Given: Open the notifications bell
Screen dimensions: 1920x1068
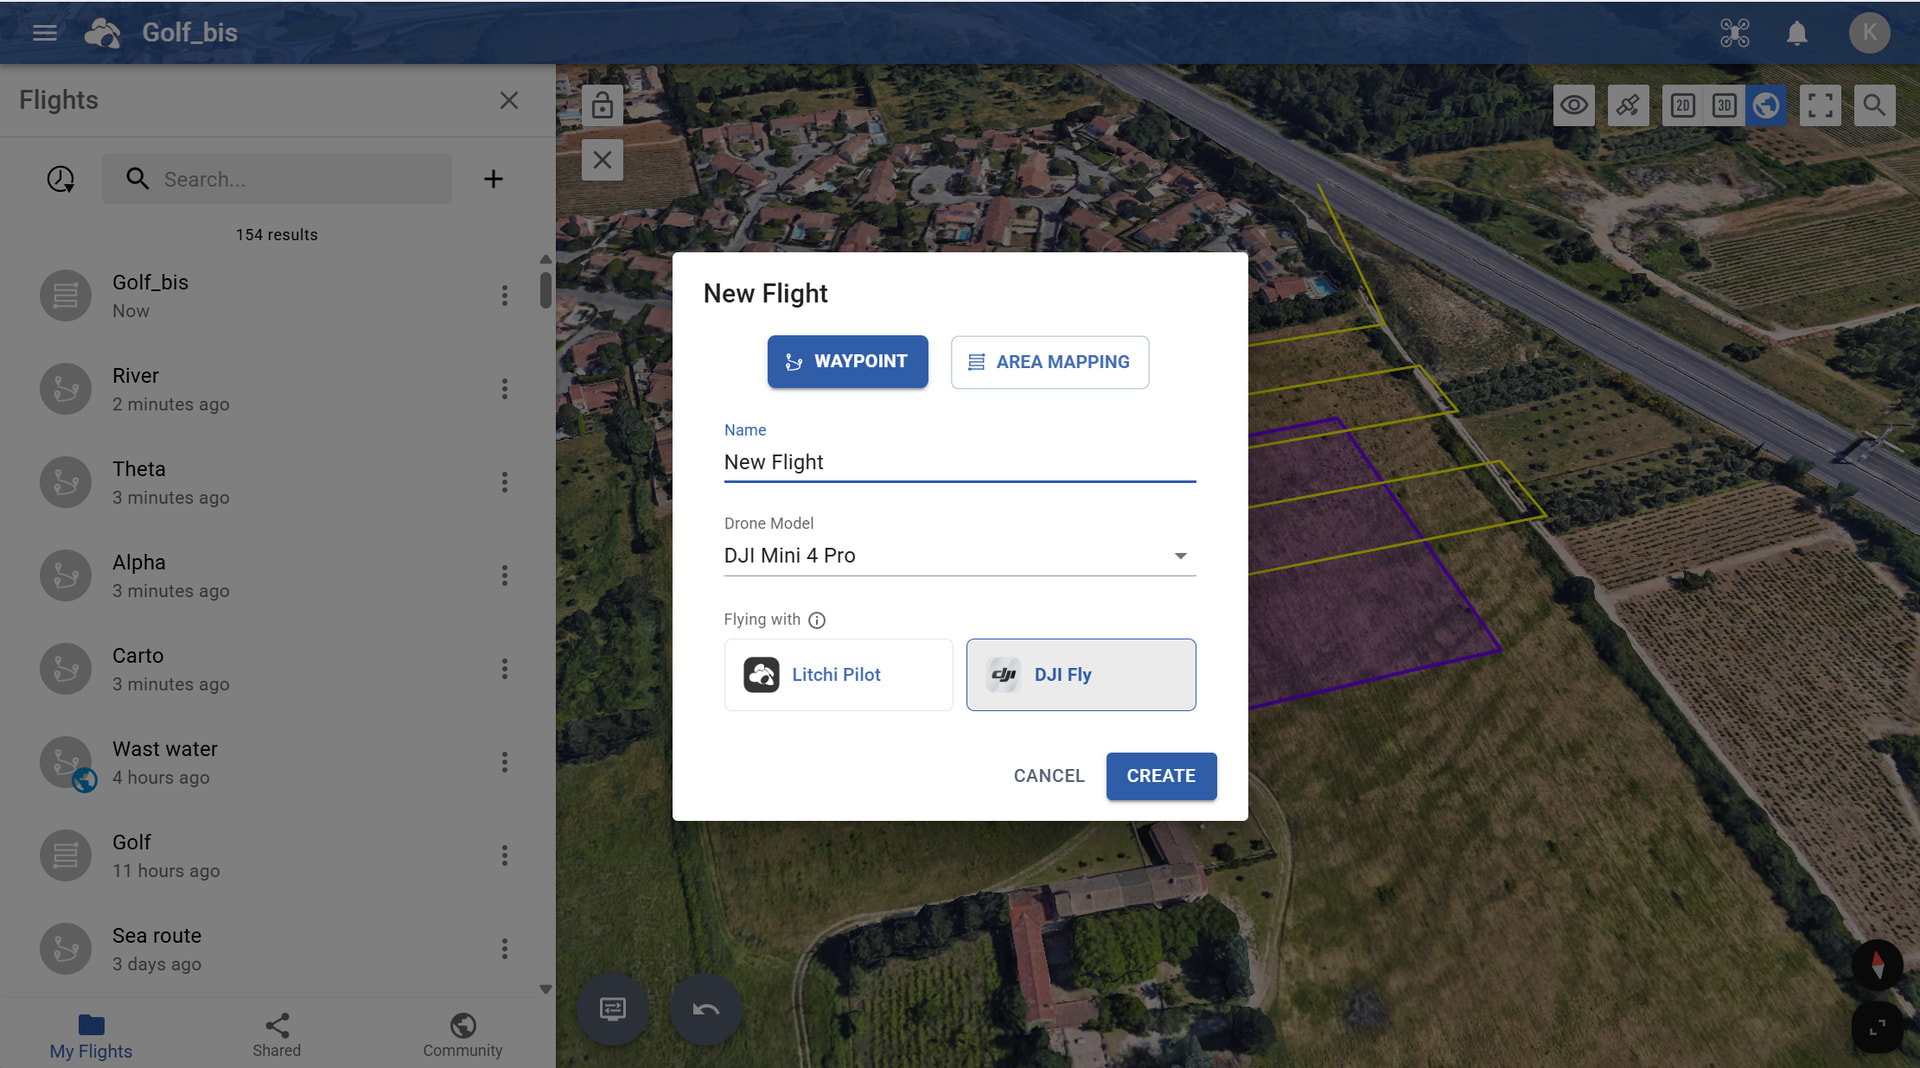Looking at the screenshot, I should click(x=1797, y=33).
